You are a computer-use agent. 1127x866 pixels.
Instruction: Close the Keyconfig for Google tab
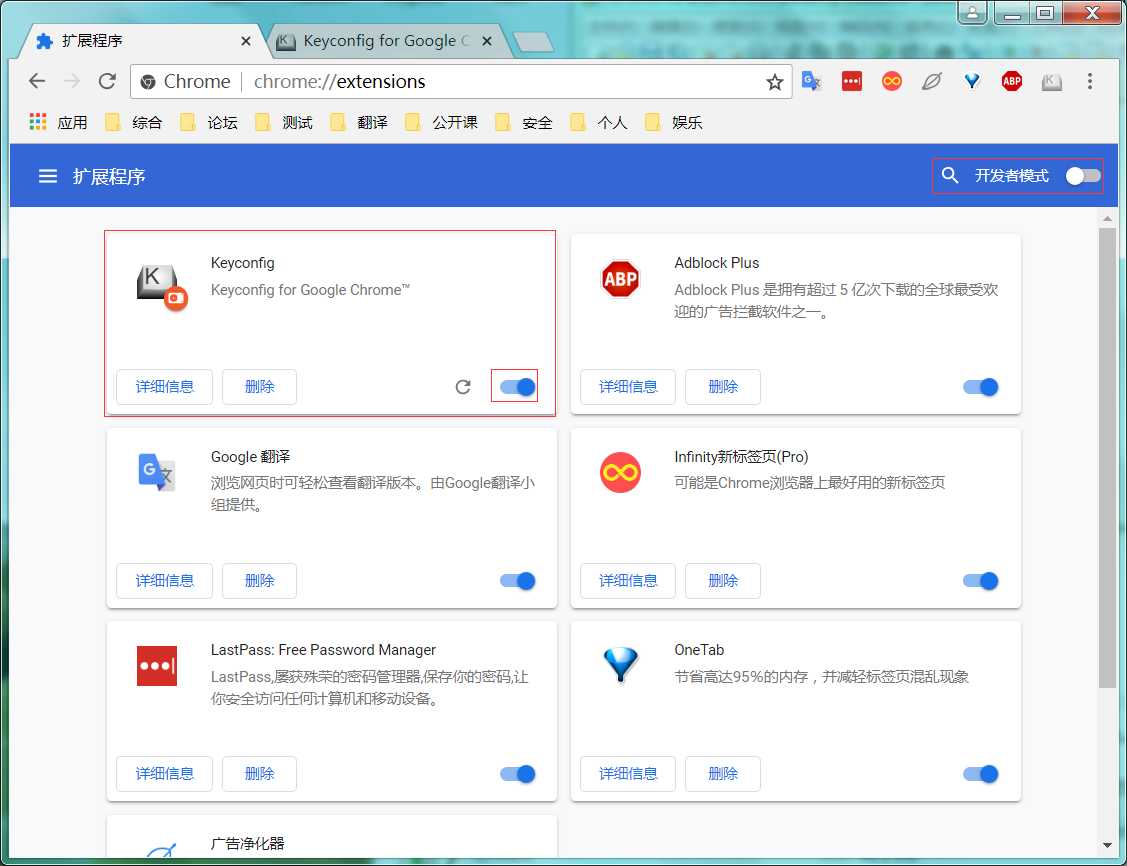pyautogui.click(x=487, y=41)
